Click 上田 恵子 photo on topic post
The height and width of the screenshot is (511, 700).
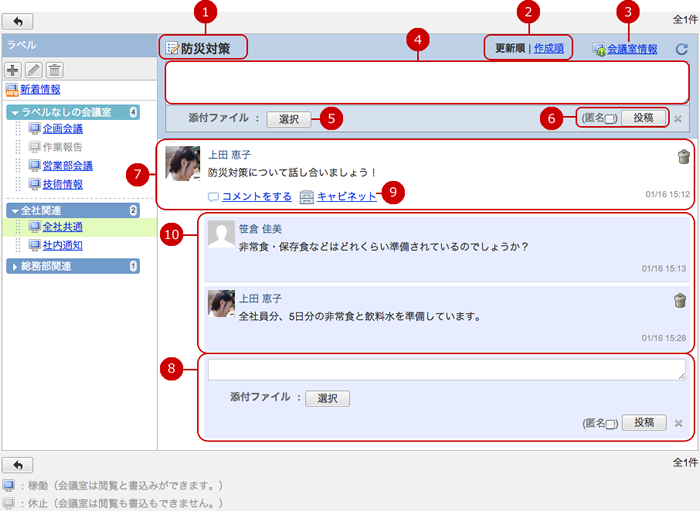(x=183, y=163)
